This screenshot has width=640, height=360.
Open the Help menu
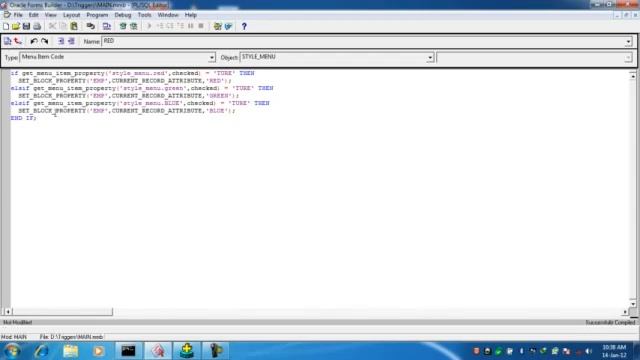coord(191,15)
